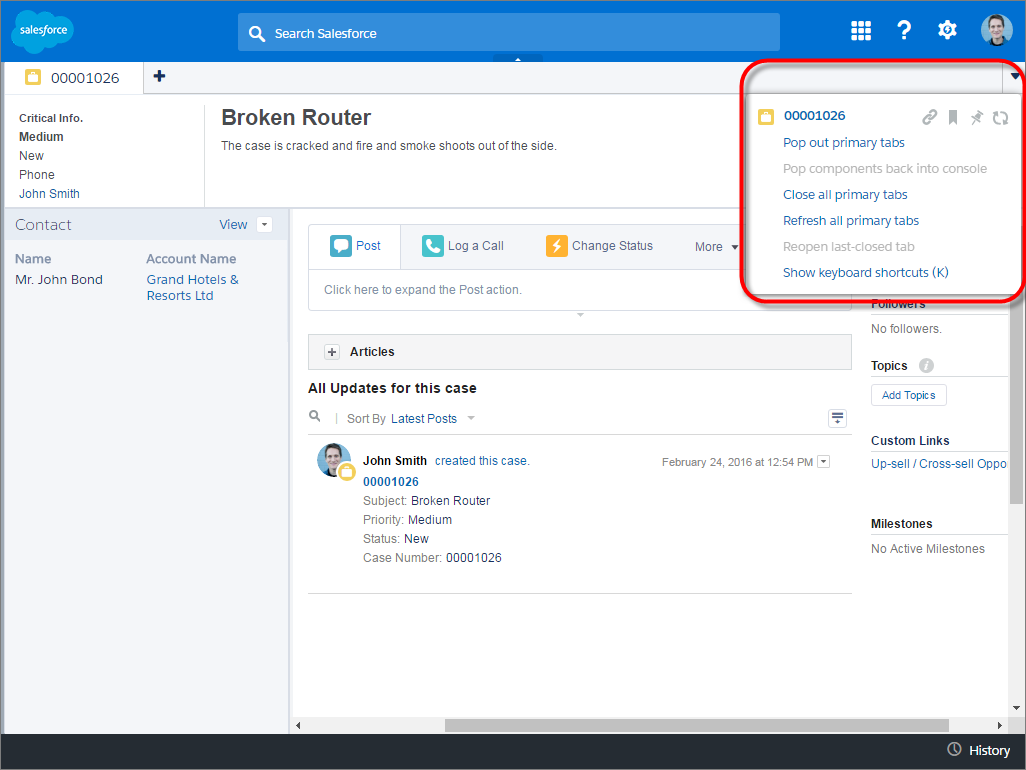Choose Pop components back into console
Screen dimensions: 1026x770
pos(885,169)
